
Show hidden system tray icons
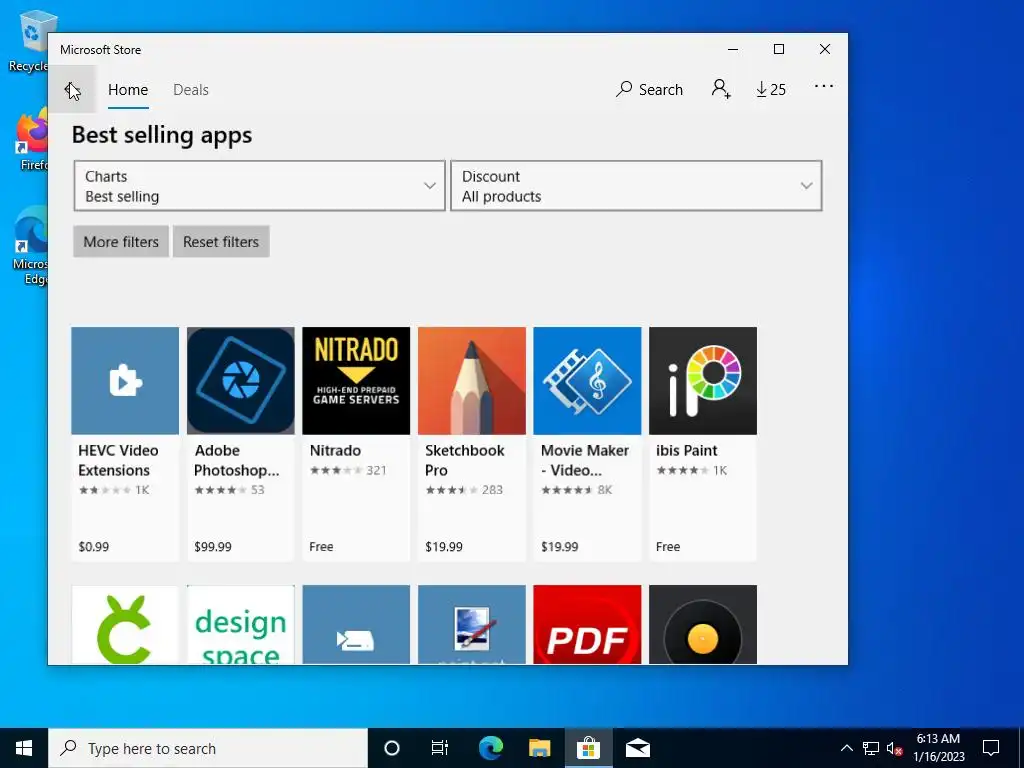click(846, 748)
